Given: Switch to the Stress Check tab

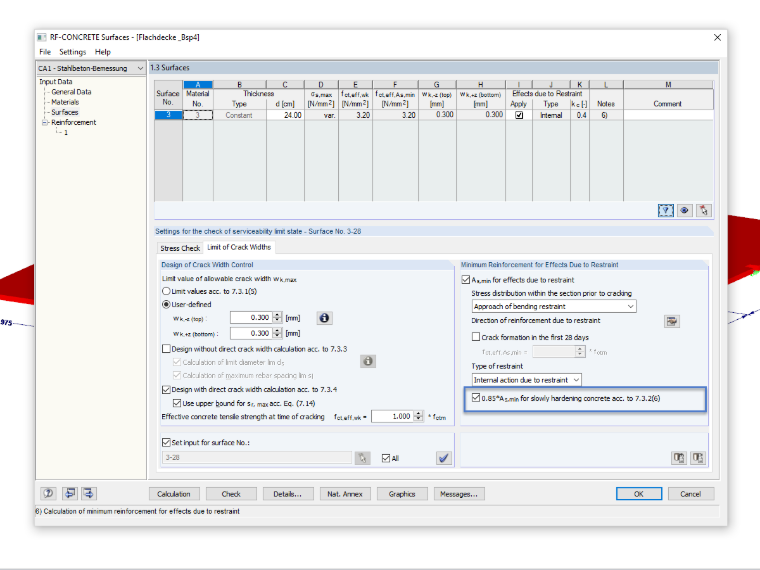Looking at the screenshot, I should [180, 248].
